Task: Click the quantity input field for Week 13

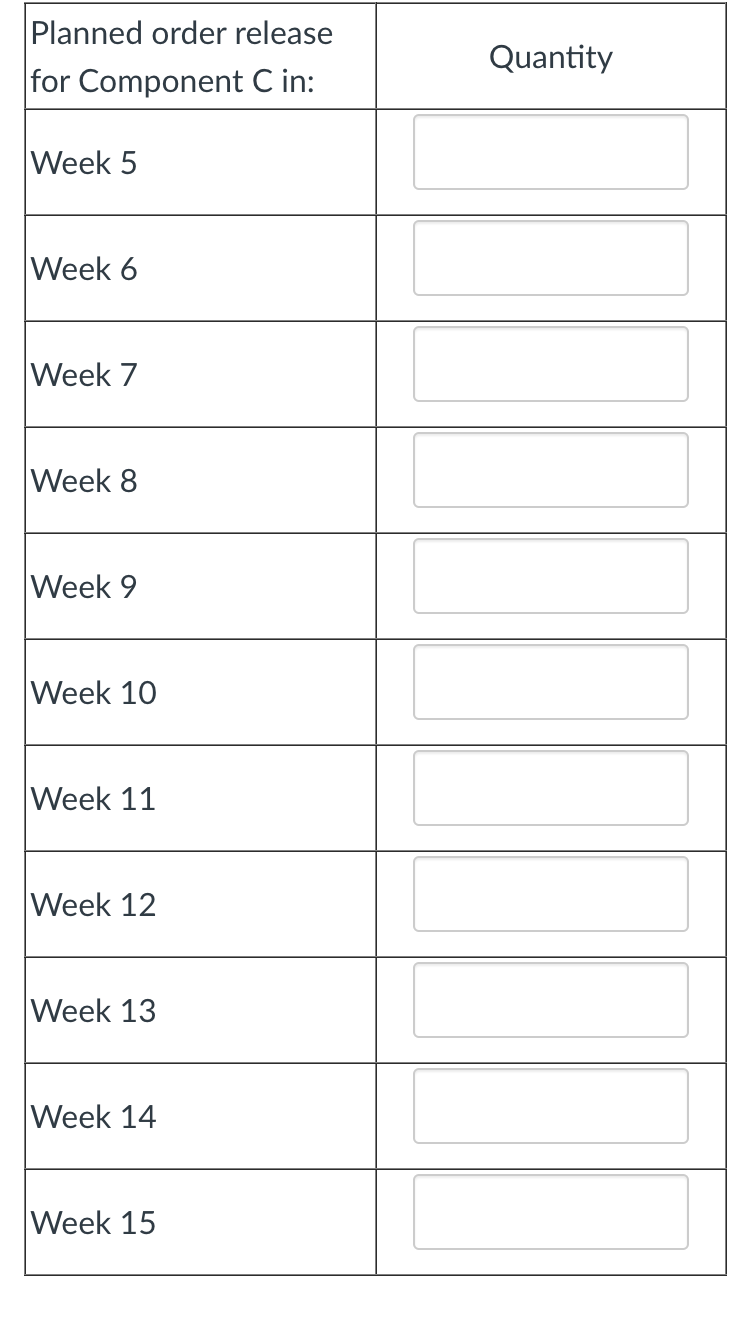Action: (550, 1000)
